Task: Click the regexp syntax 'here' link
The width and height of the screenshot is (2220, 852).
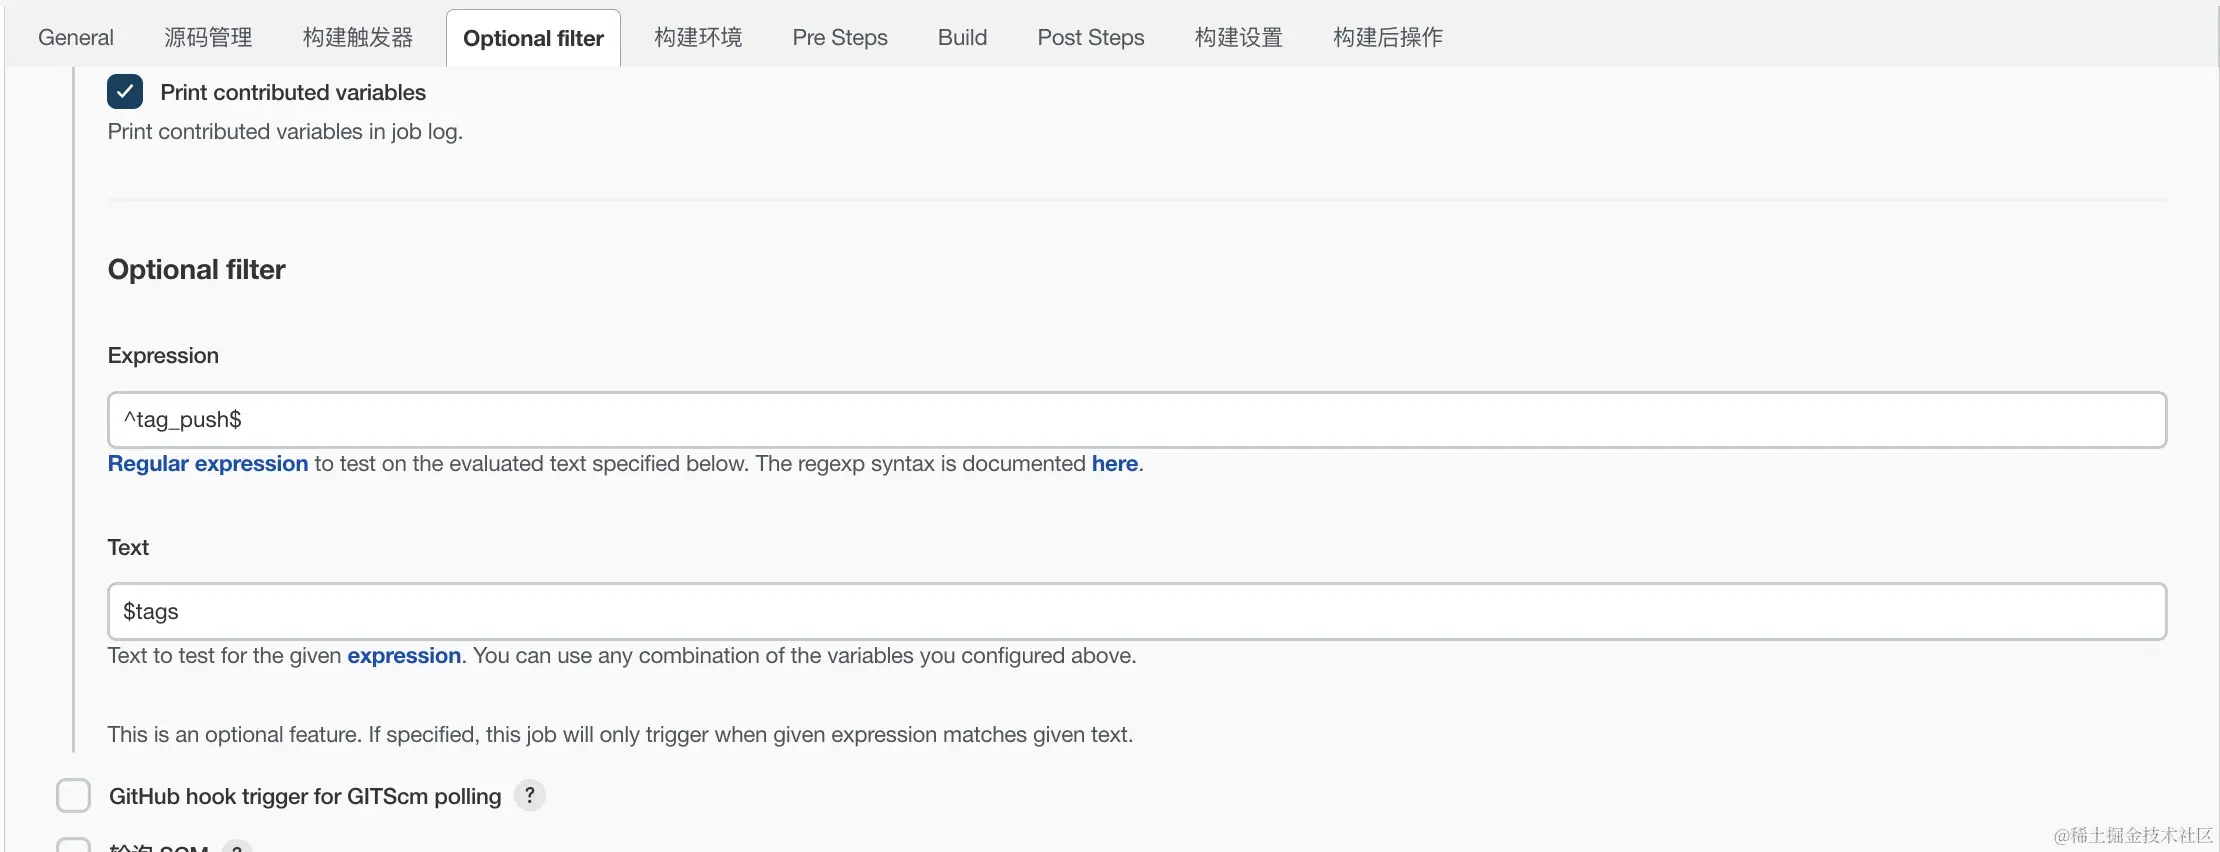Action: click(1114, 464)
